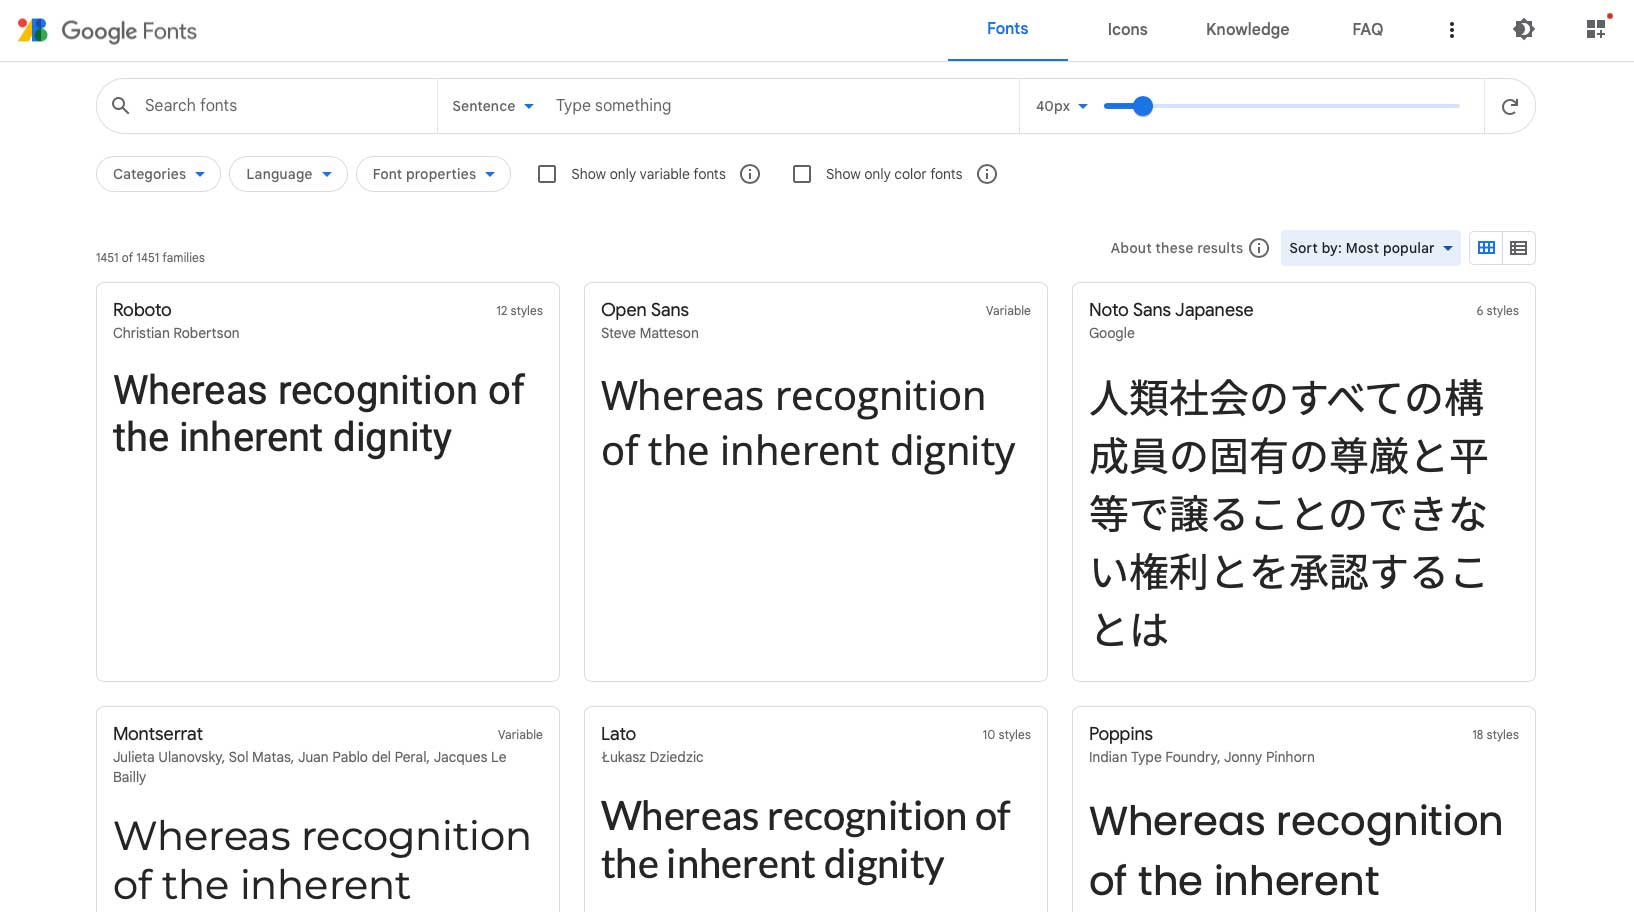This screenshot has height=912, width=1634.
Task: Open the Categories filter dropdown
Action: point(157,173)
